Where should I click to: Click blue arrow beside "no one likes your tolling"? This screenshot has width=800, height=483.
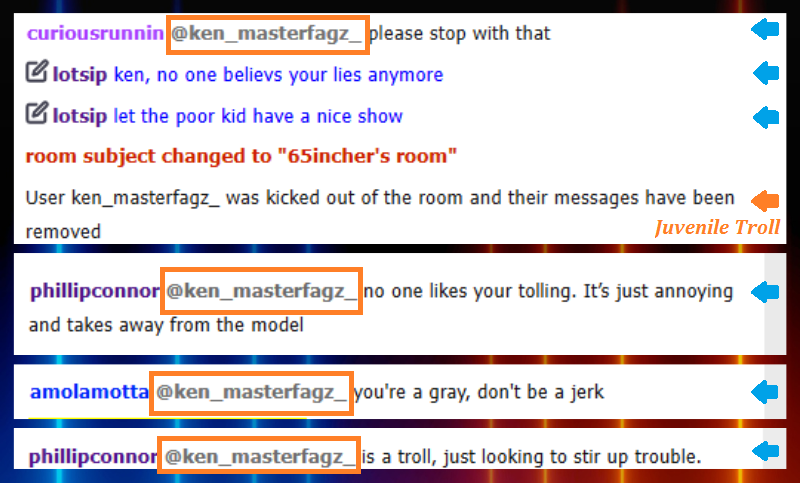[x=765, y=292]
